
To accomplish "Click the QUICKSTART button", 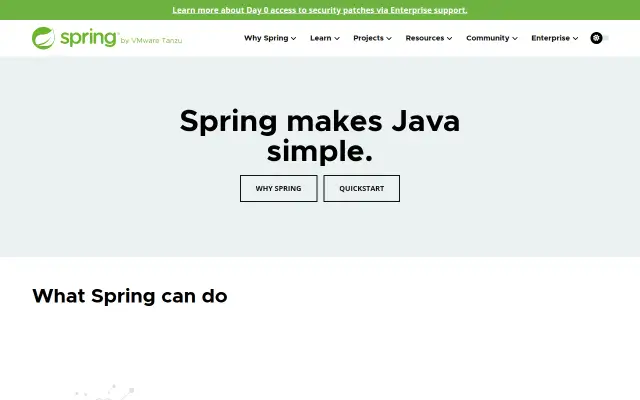I will pos(362,189).
